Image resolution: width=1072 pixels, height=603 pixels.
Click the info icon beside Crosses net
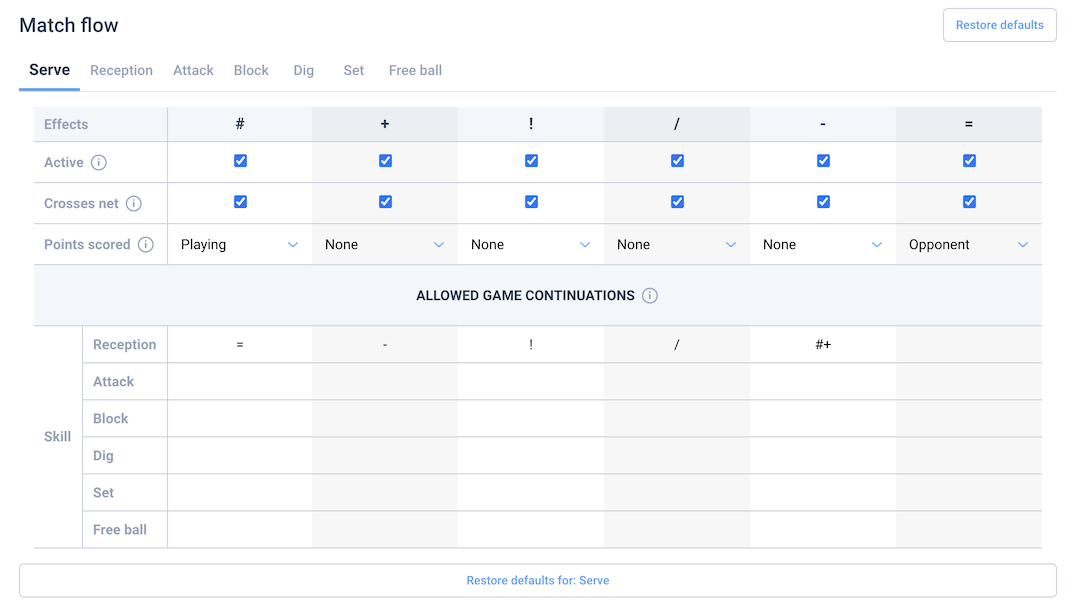(134, 203)
